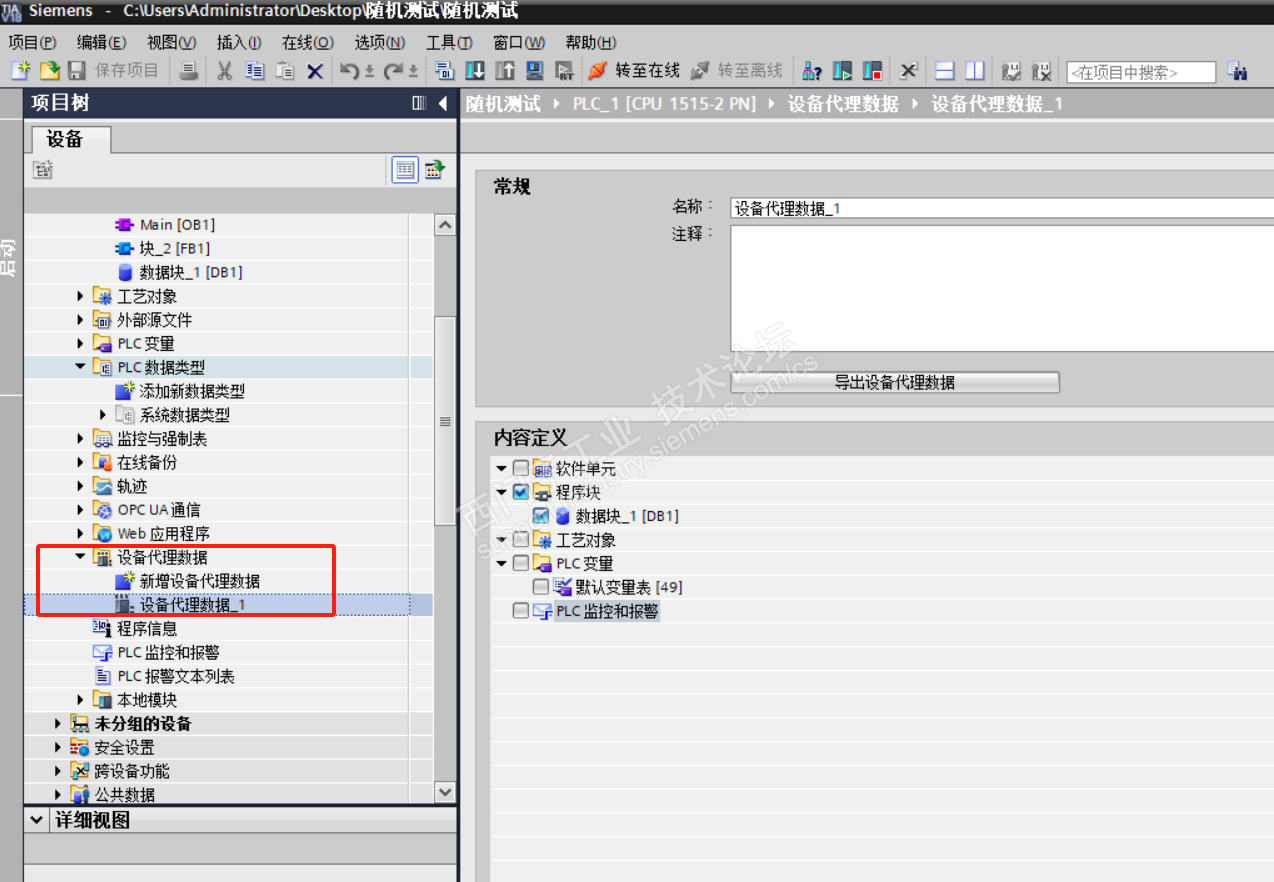Click the Print toolbar icon
This screenshot has width=1274, height=882.
[x=188, y=71]
